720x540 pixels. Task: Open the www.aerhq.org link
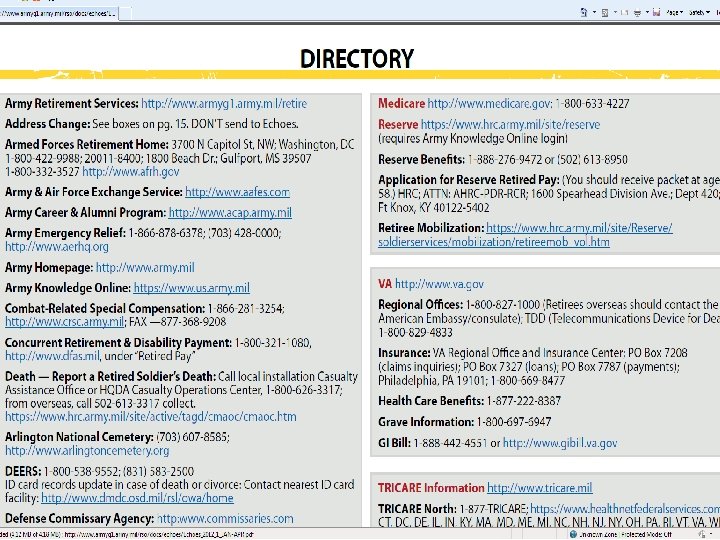(57, 247)
